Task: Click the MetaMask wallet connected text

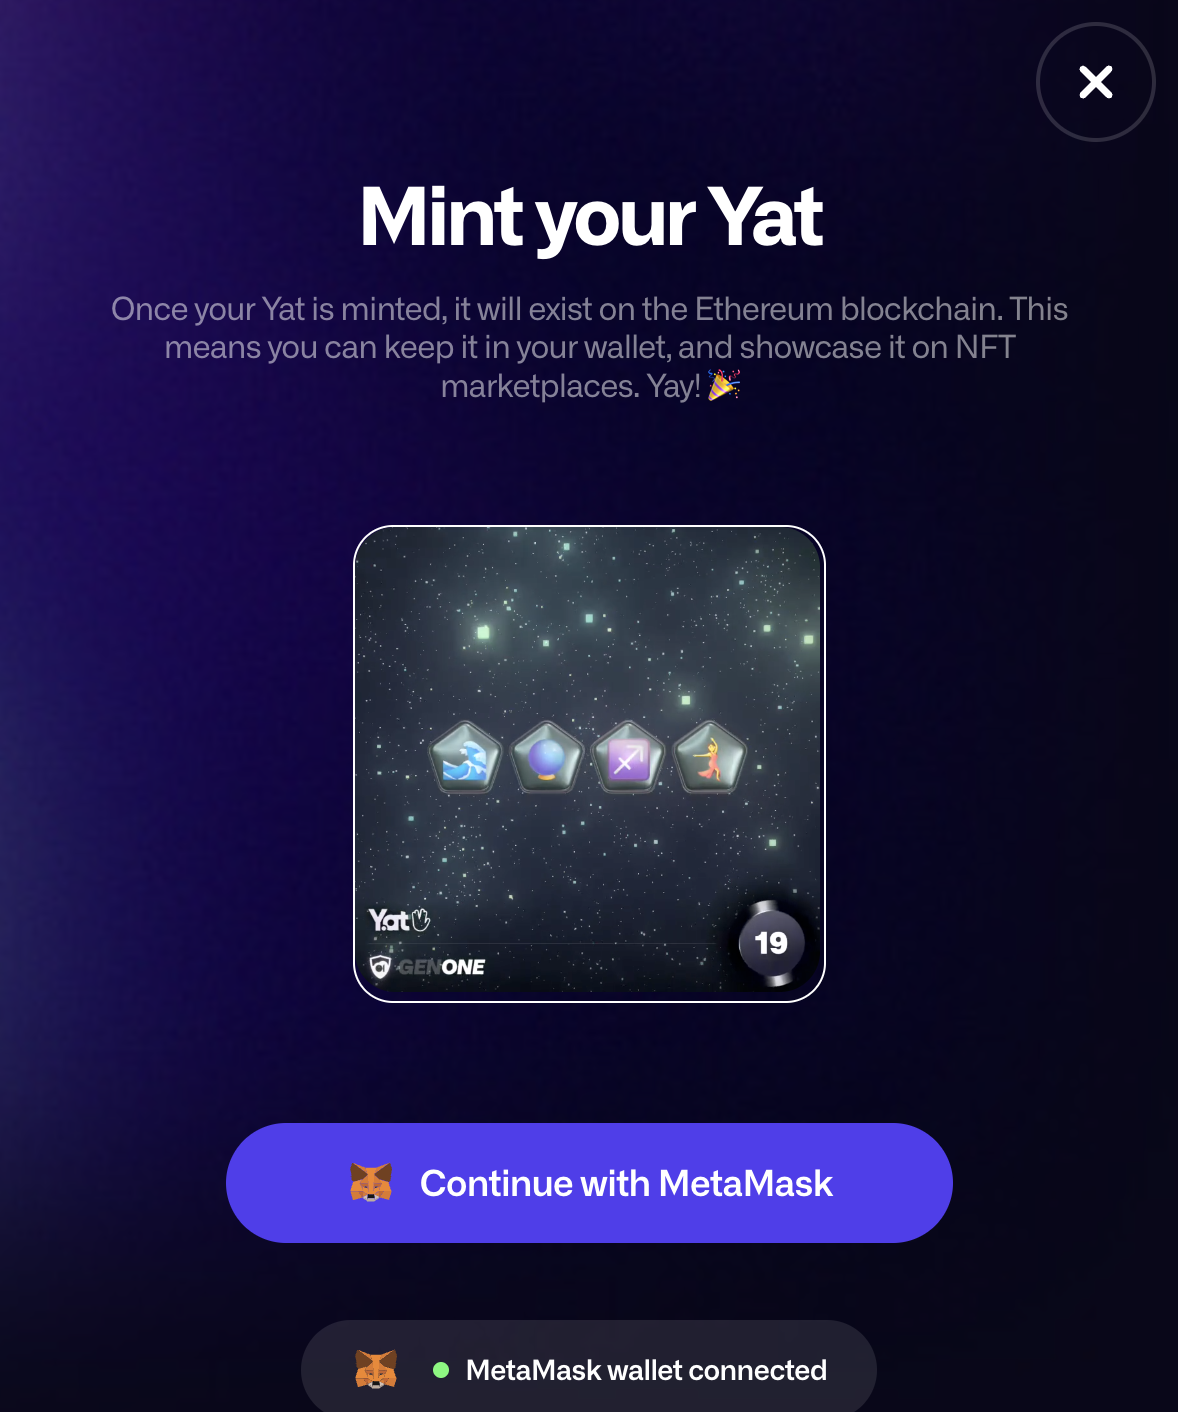Action: 646,1370
